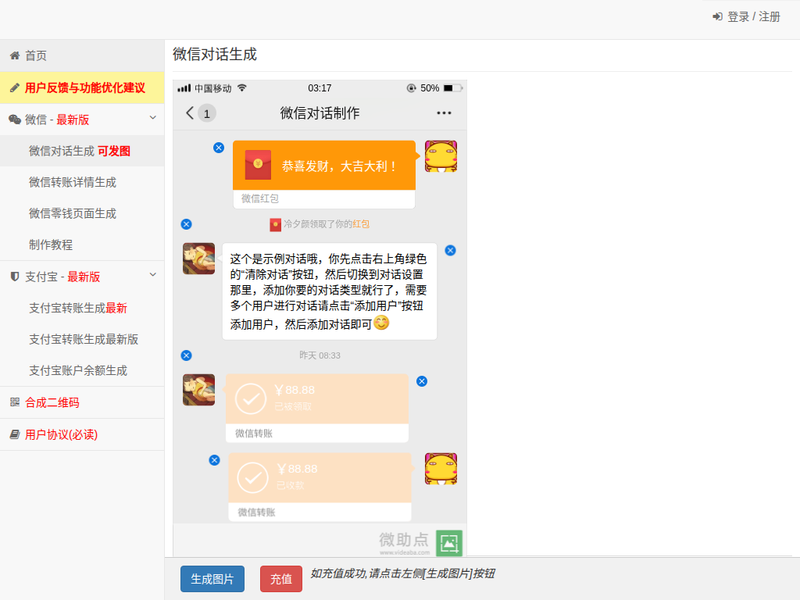Click the 恭喜发财，大吉大利 red packet bubble
Screen dimensions: 800x600
(x=324, y=174)
